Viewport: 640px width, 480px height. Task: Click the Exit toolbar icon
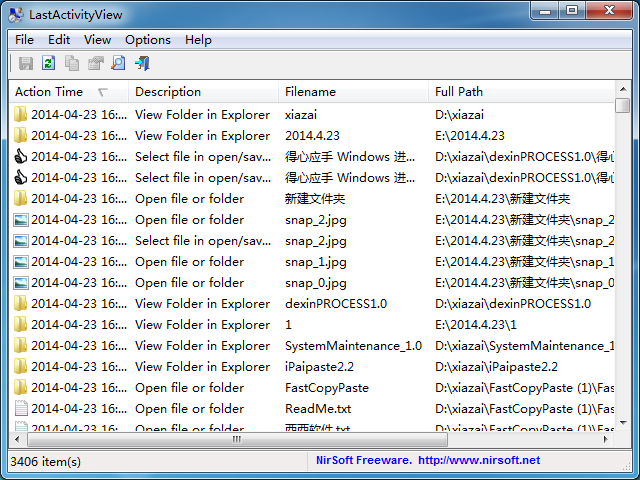pyautogui.click(x=142, y=63)
